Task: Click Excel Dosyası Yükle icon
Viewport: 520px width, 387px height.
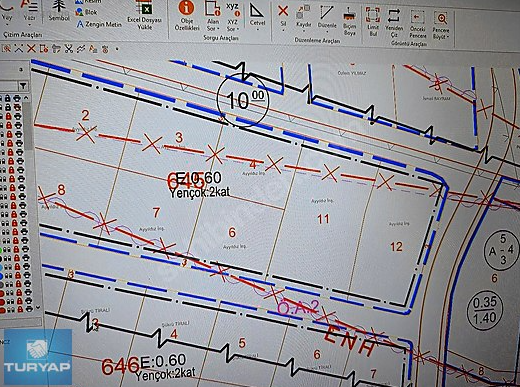Action: [x=144, y=7]
